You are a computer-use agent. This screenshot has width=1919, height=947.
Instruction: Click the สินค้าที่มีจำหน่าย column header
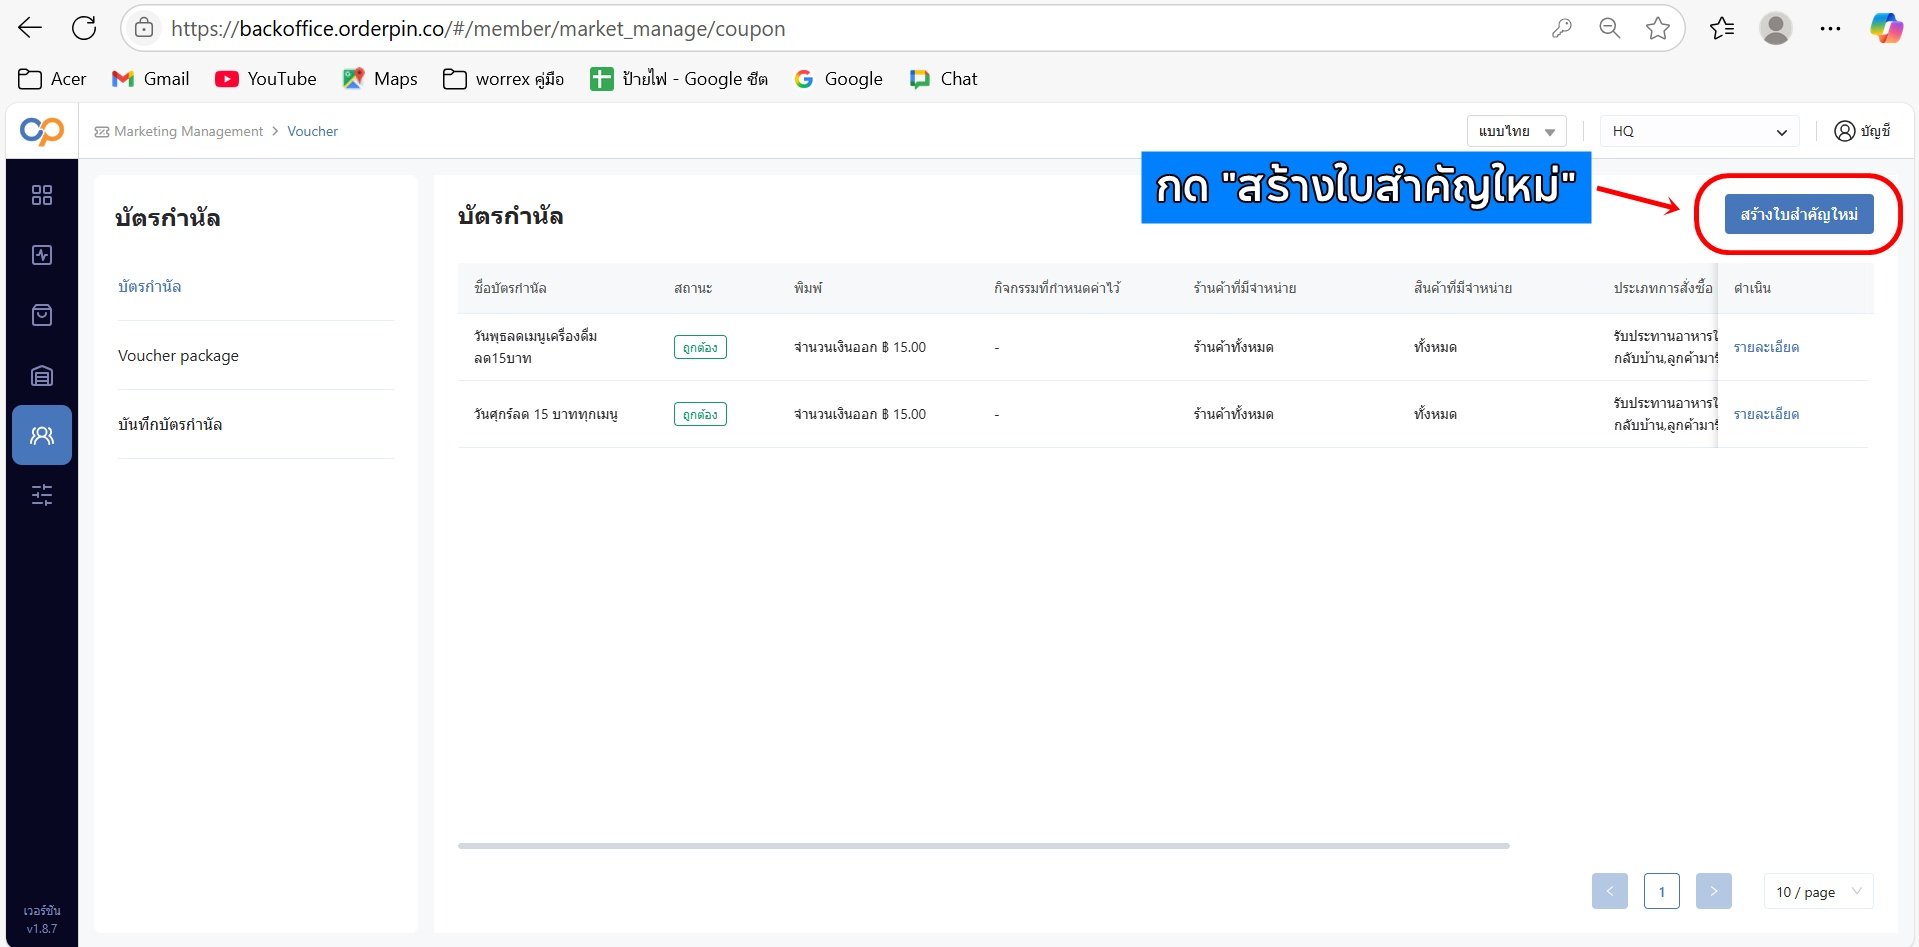tap(1463, 288)
